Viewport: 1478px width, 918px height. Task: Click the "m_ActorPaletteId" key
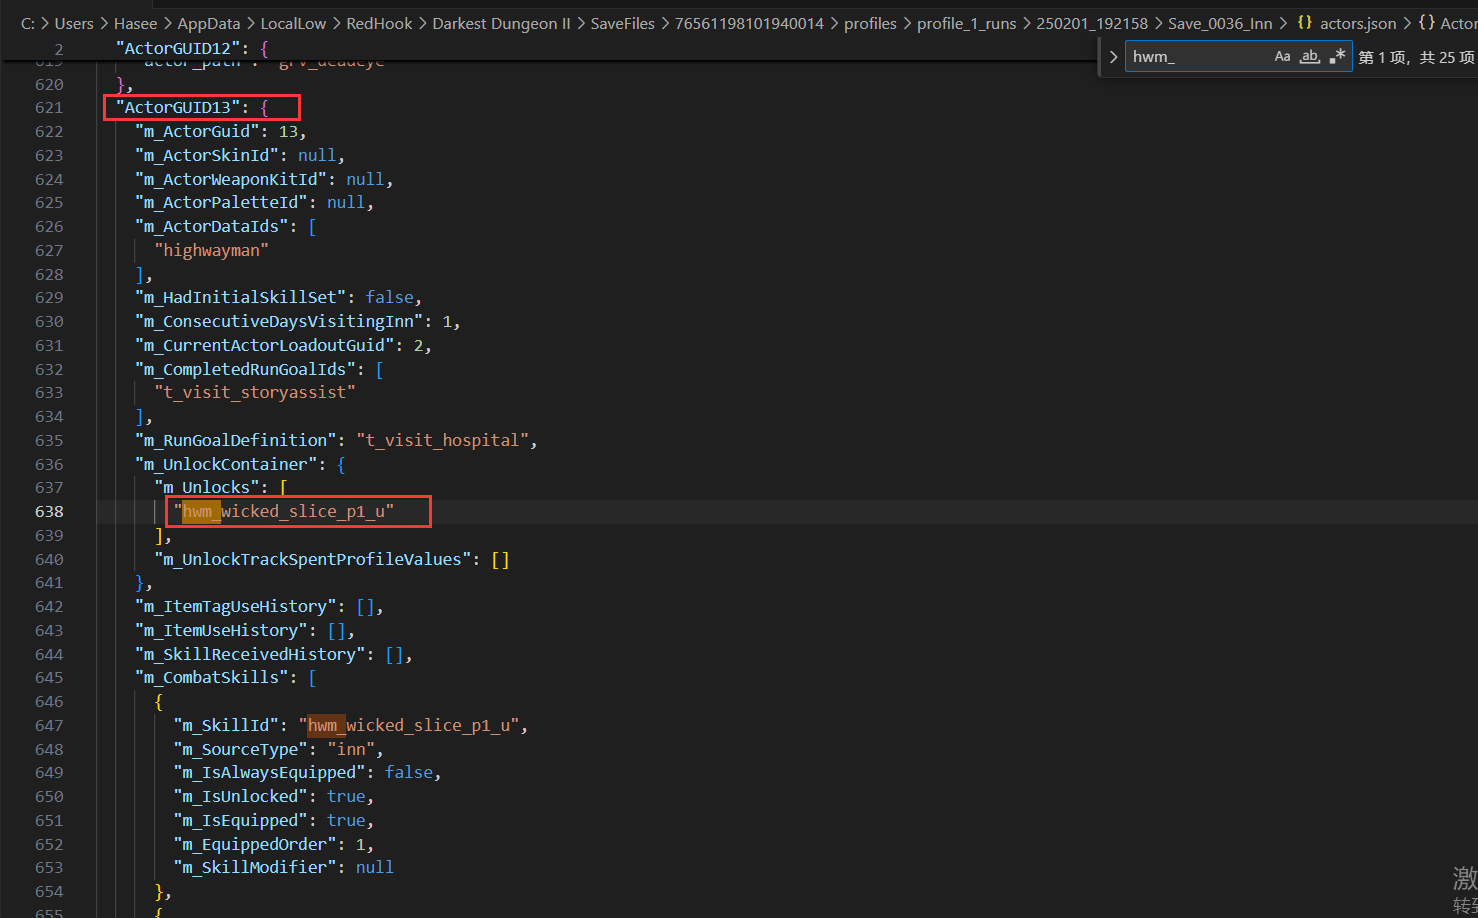222,203
